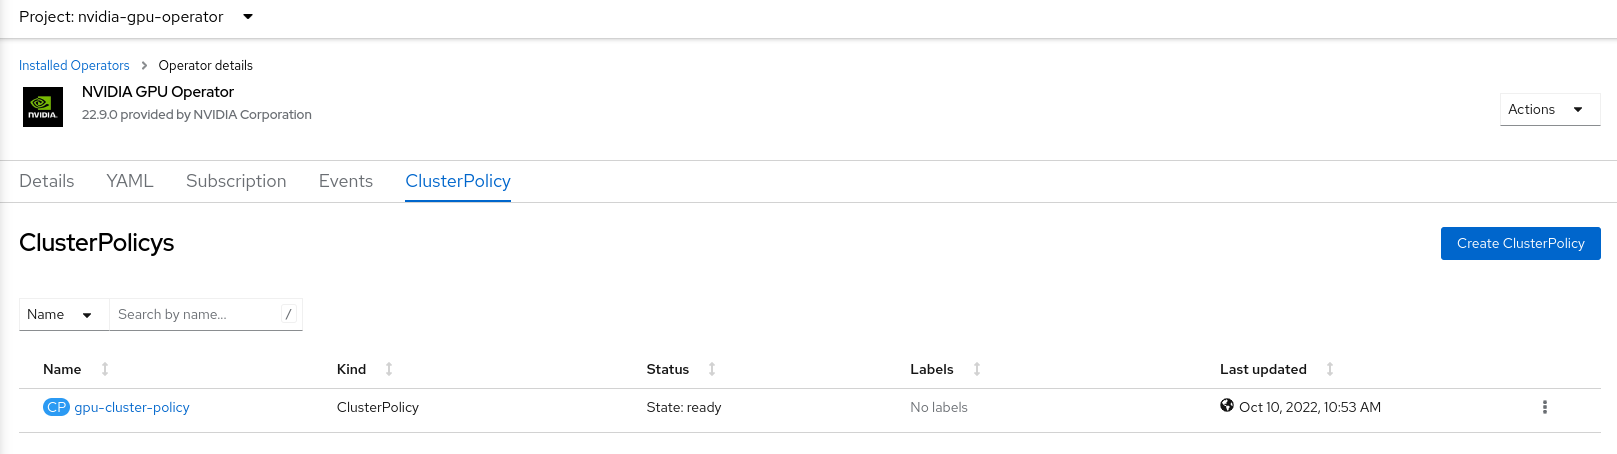This screenshot has width=1617, height=454.
Task: Switch to the Details tab
Action: pos(47,181)
